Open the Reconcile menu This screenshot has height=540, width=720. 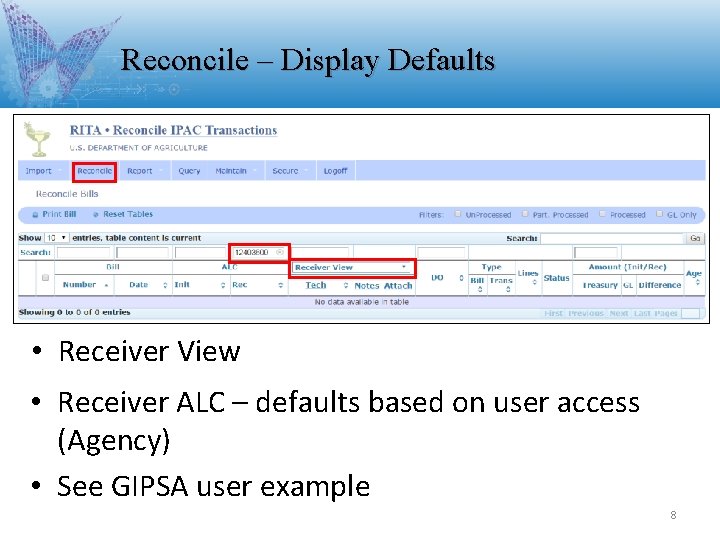pos(95,171)
